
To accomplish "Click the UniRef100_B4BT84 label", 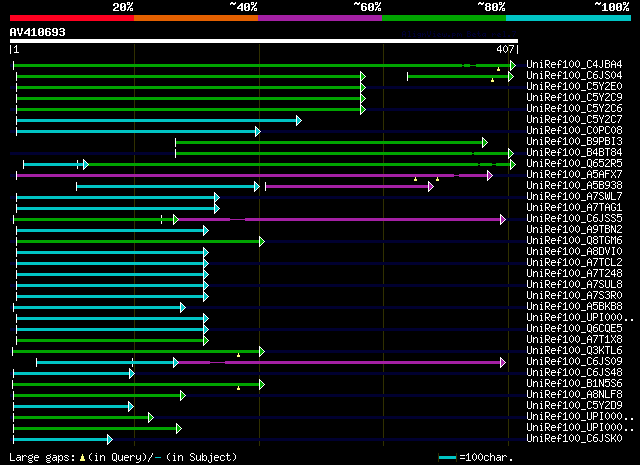I will coord(574,153).
